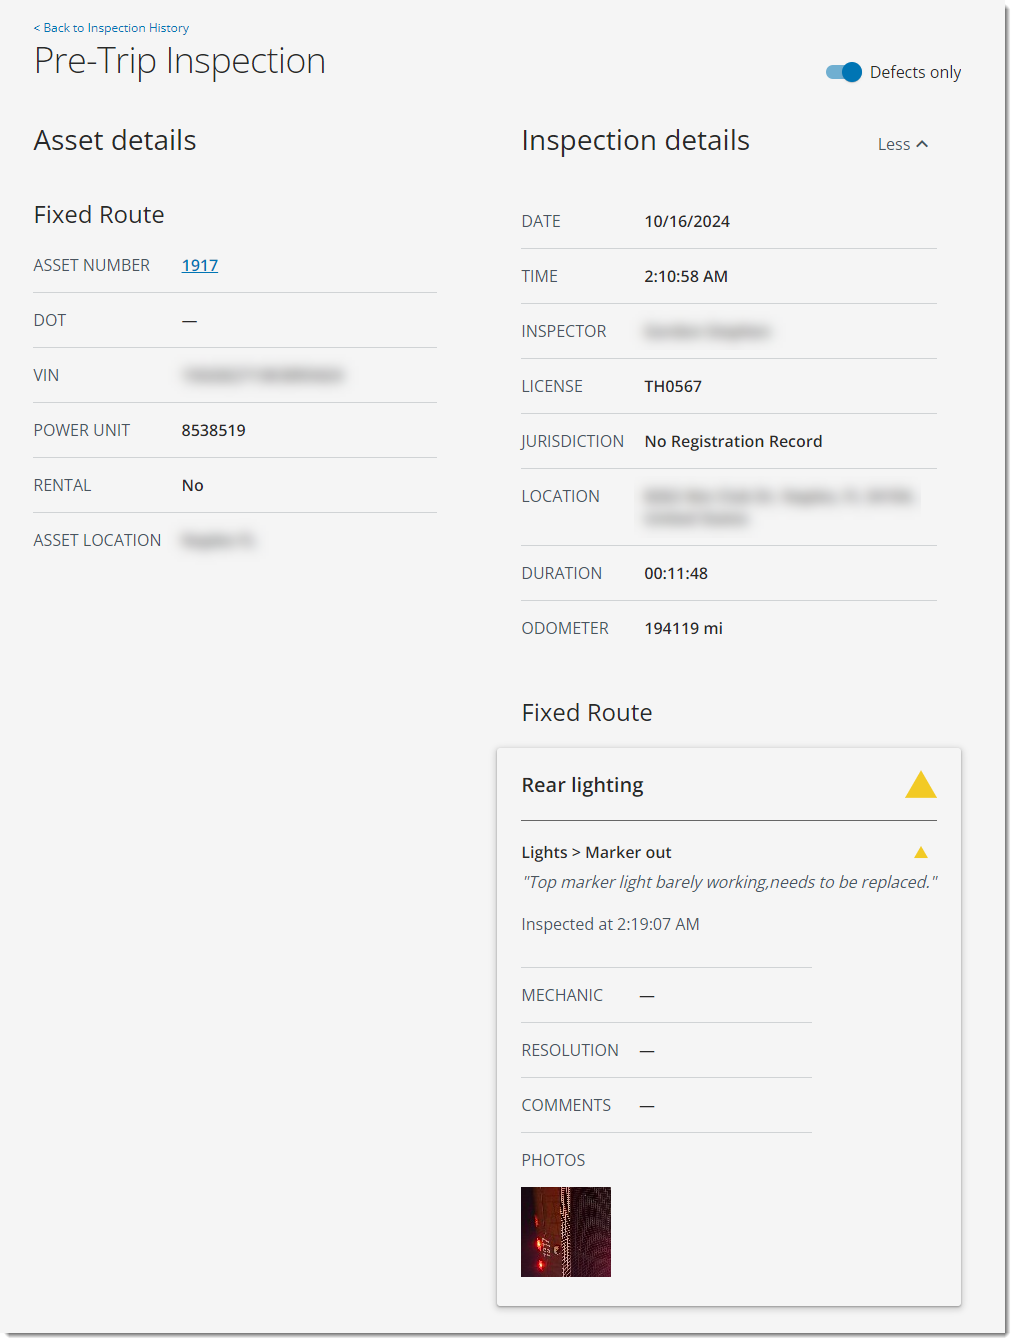Select the Rear lighting card title
This screenshot has height=1343, width=1015.
tap(582, 785)
